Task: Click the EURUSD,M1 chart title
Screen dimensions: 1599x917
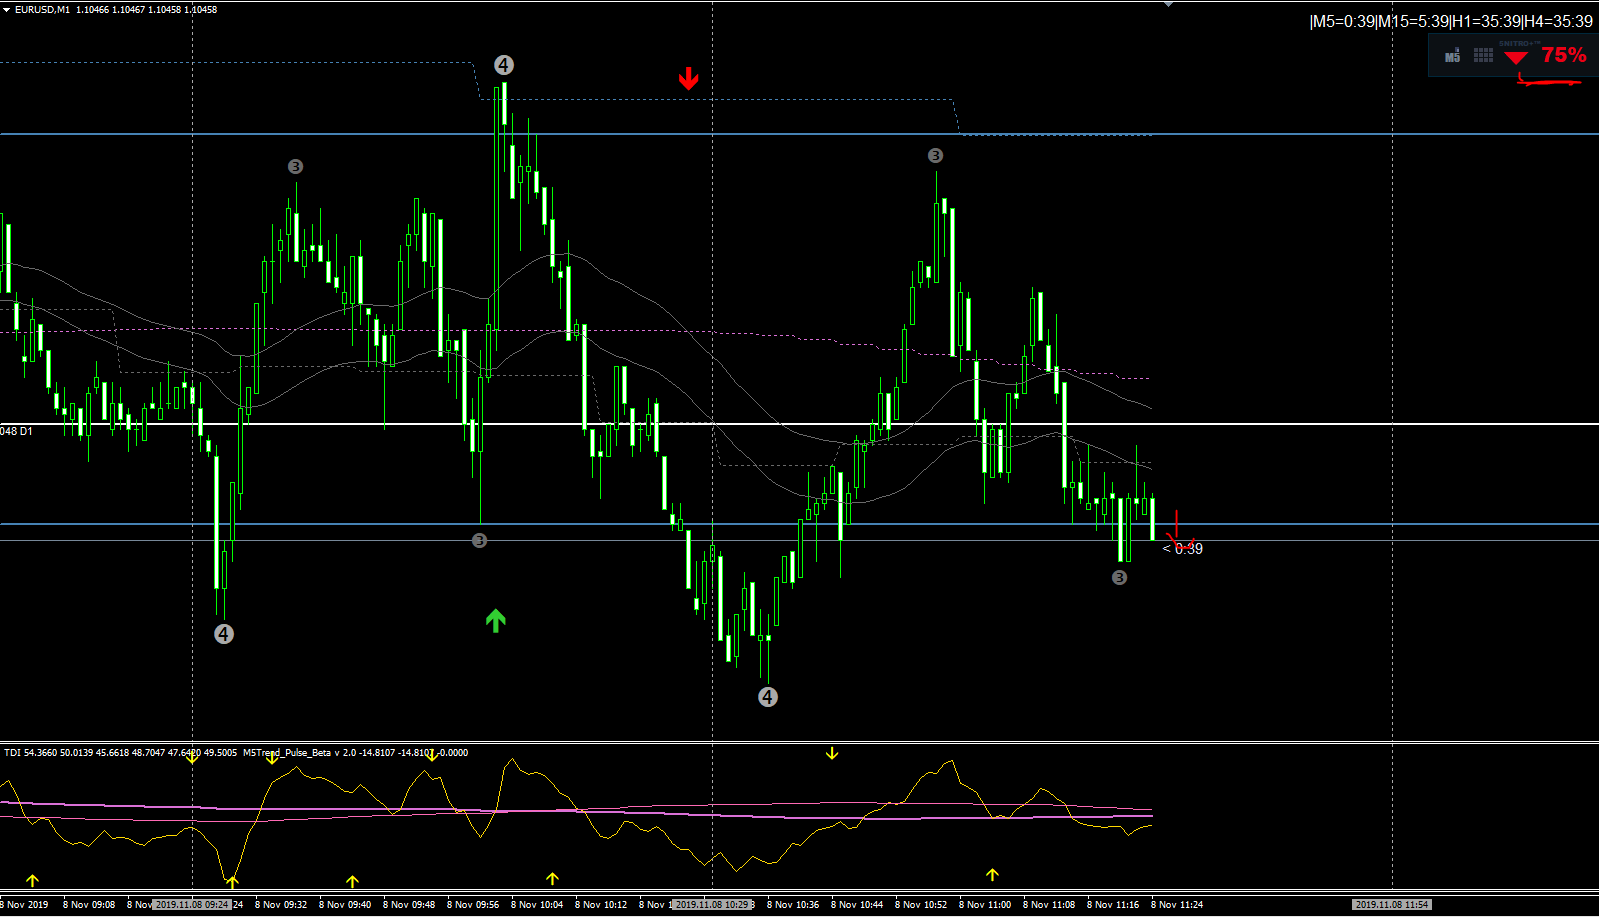Action: (x=42, y=9)
